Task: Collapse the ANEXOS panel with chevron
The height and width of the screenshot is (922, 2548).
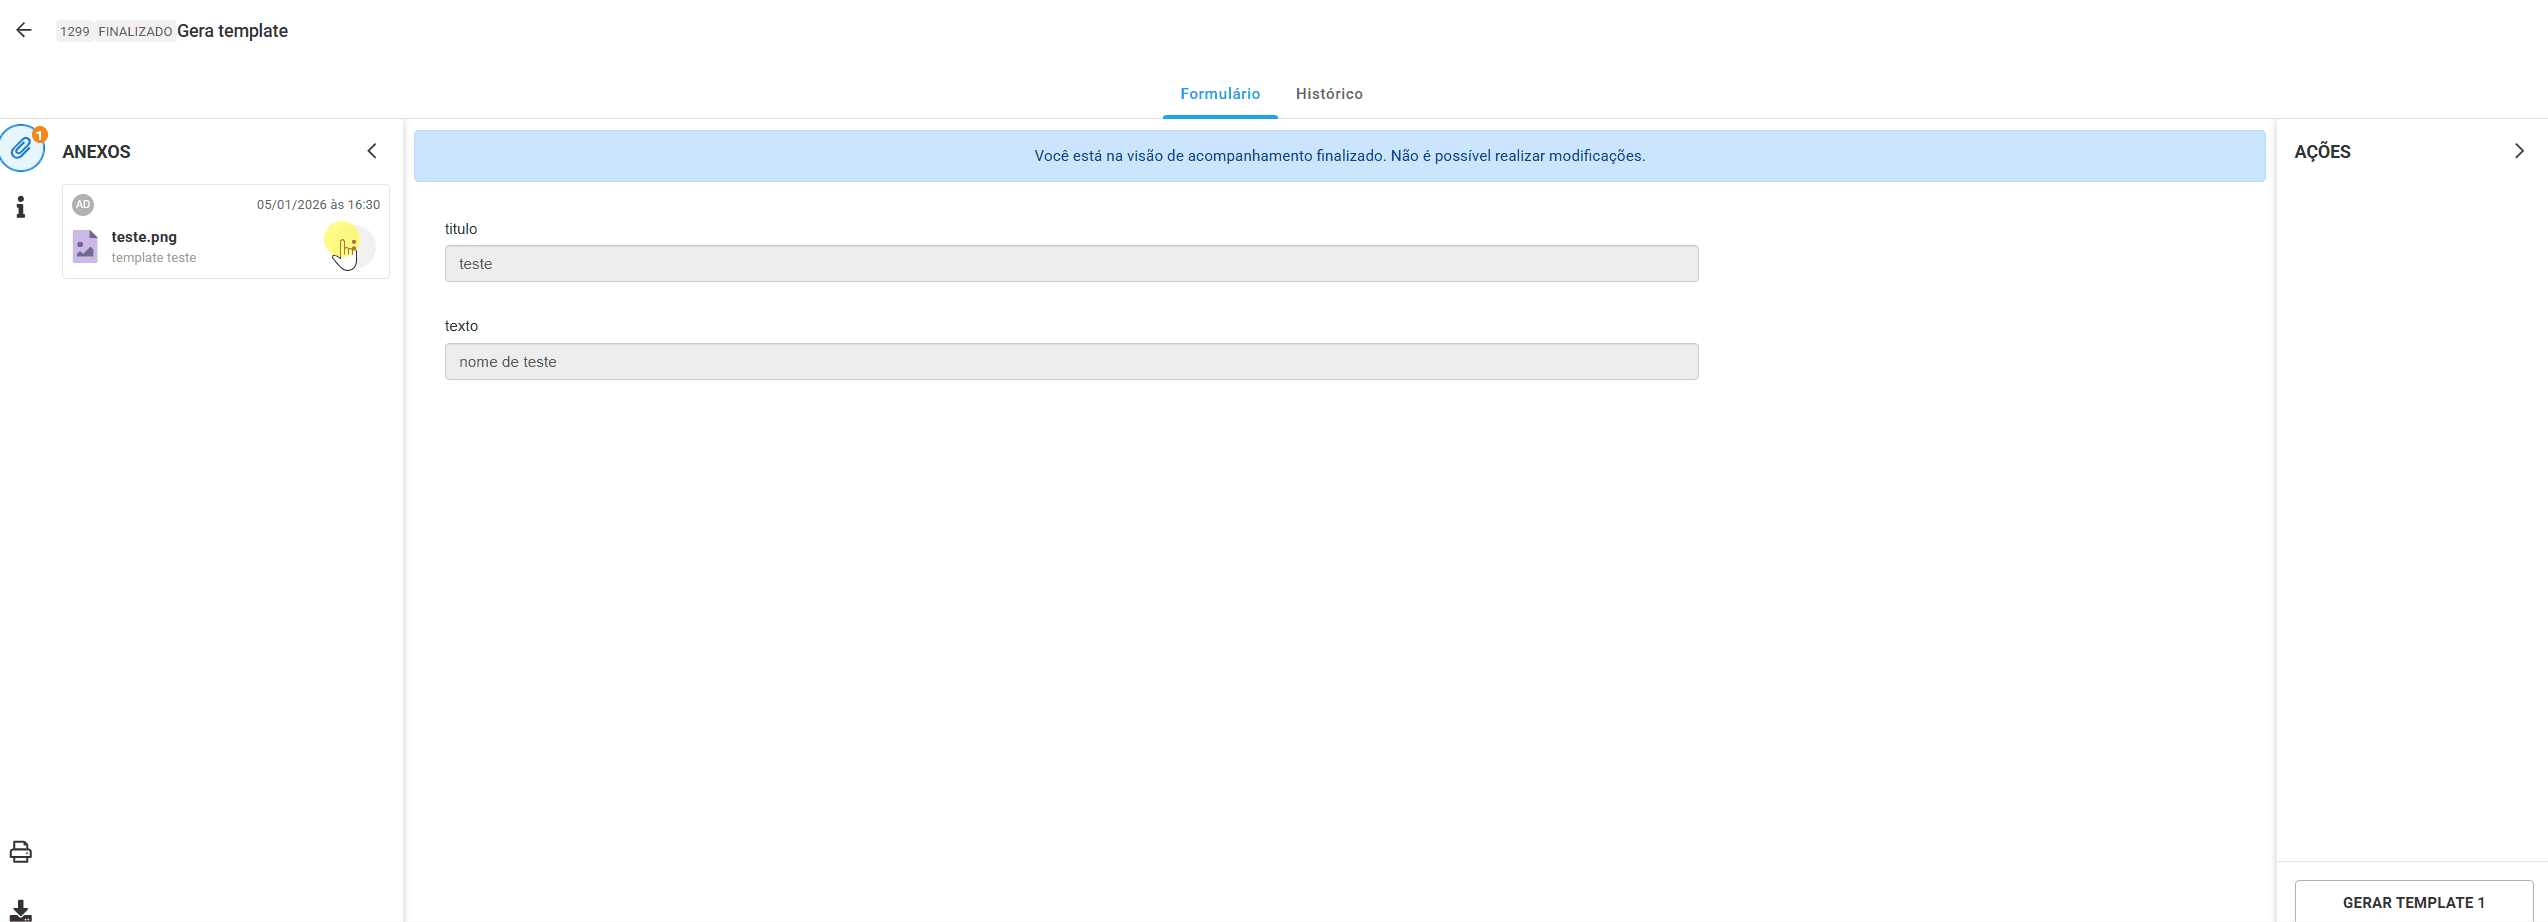Action: [372, 151]
